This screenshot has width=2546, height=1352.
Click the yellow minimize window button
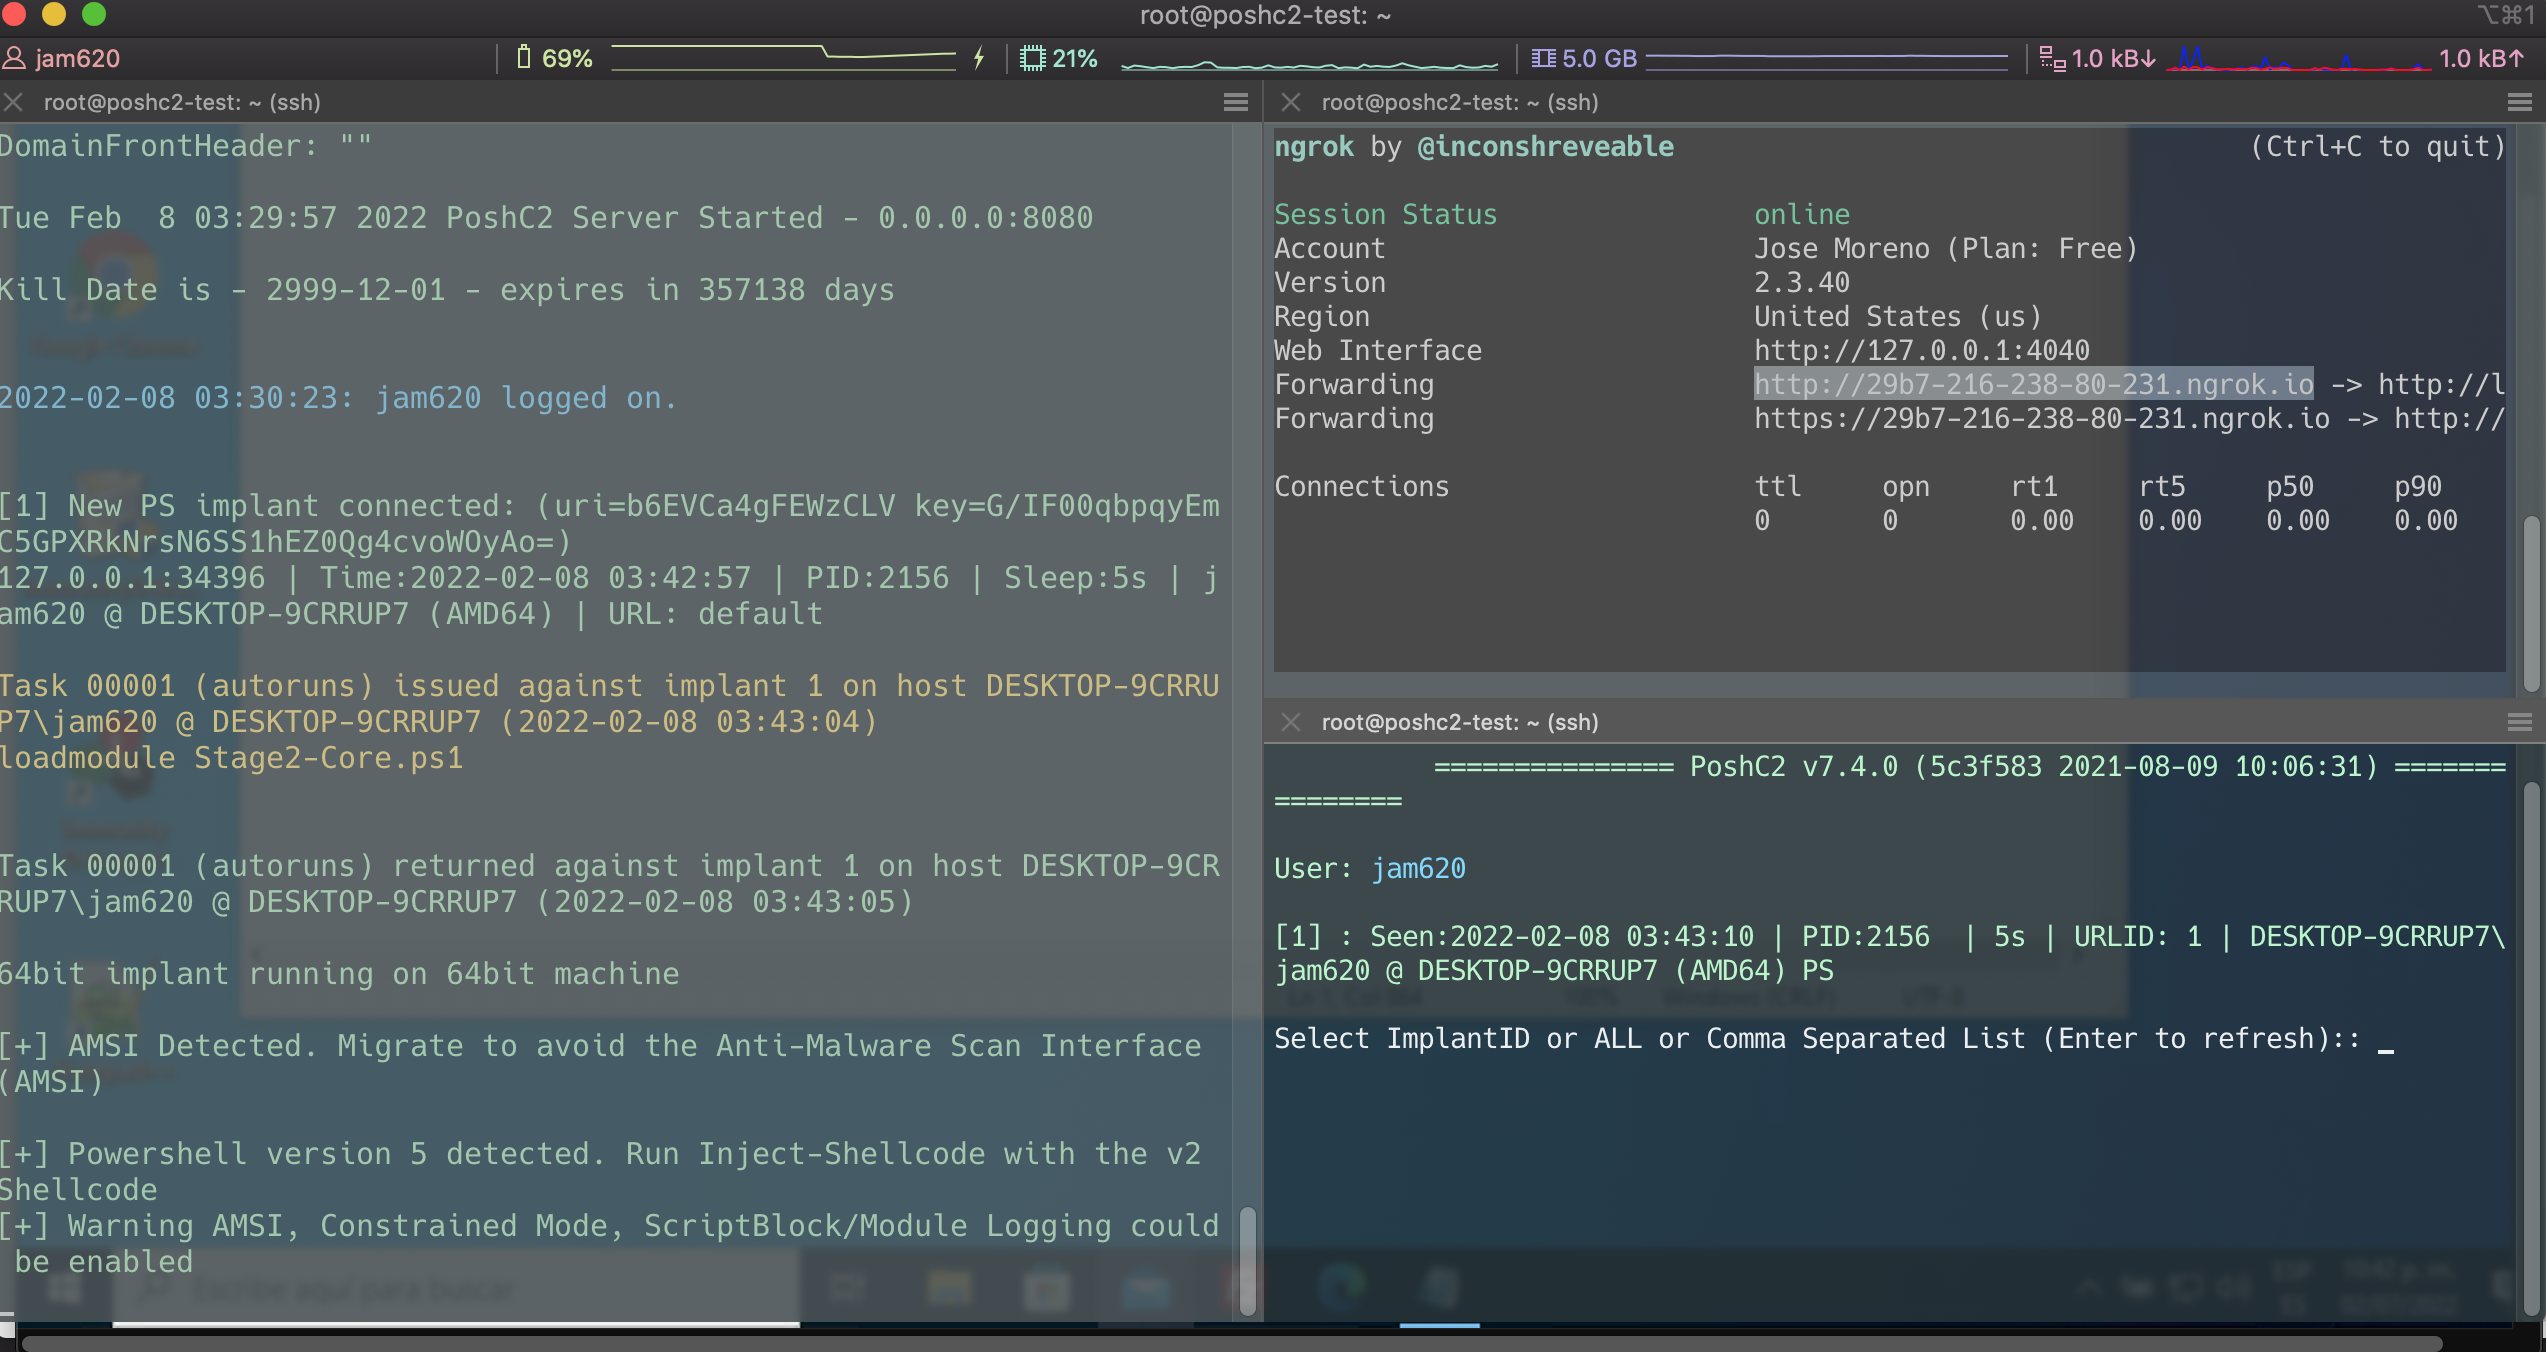pyautogui.click(x=54, y=14)
